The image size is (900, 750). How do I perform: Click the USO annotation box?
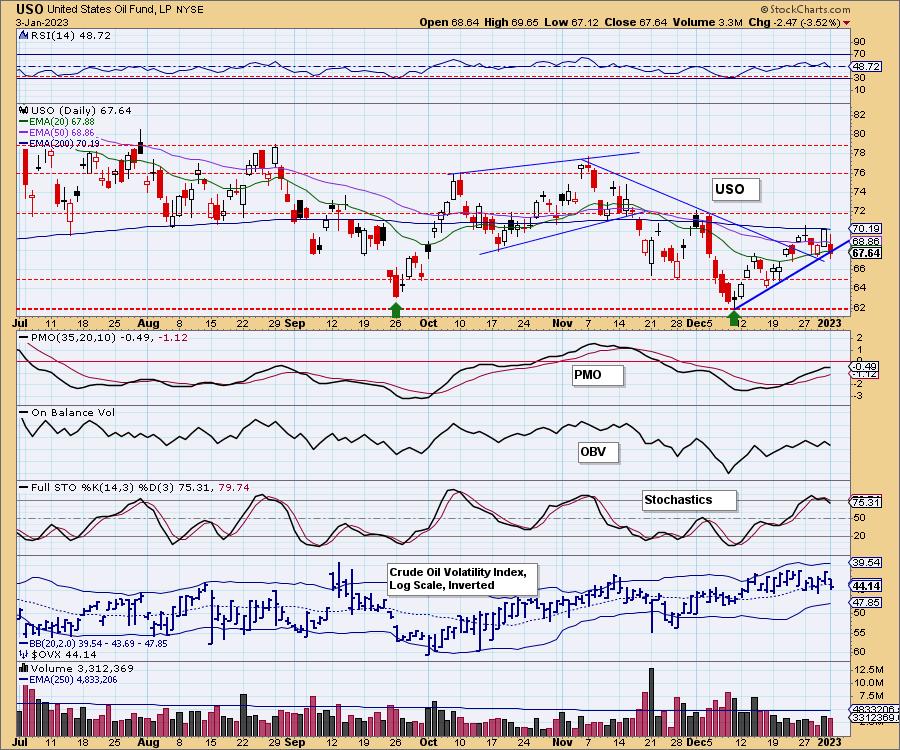tap(735, 189)
